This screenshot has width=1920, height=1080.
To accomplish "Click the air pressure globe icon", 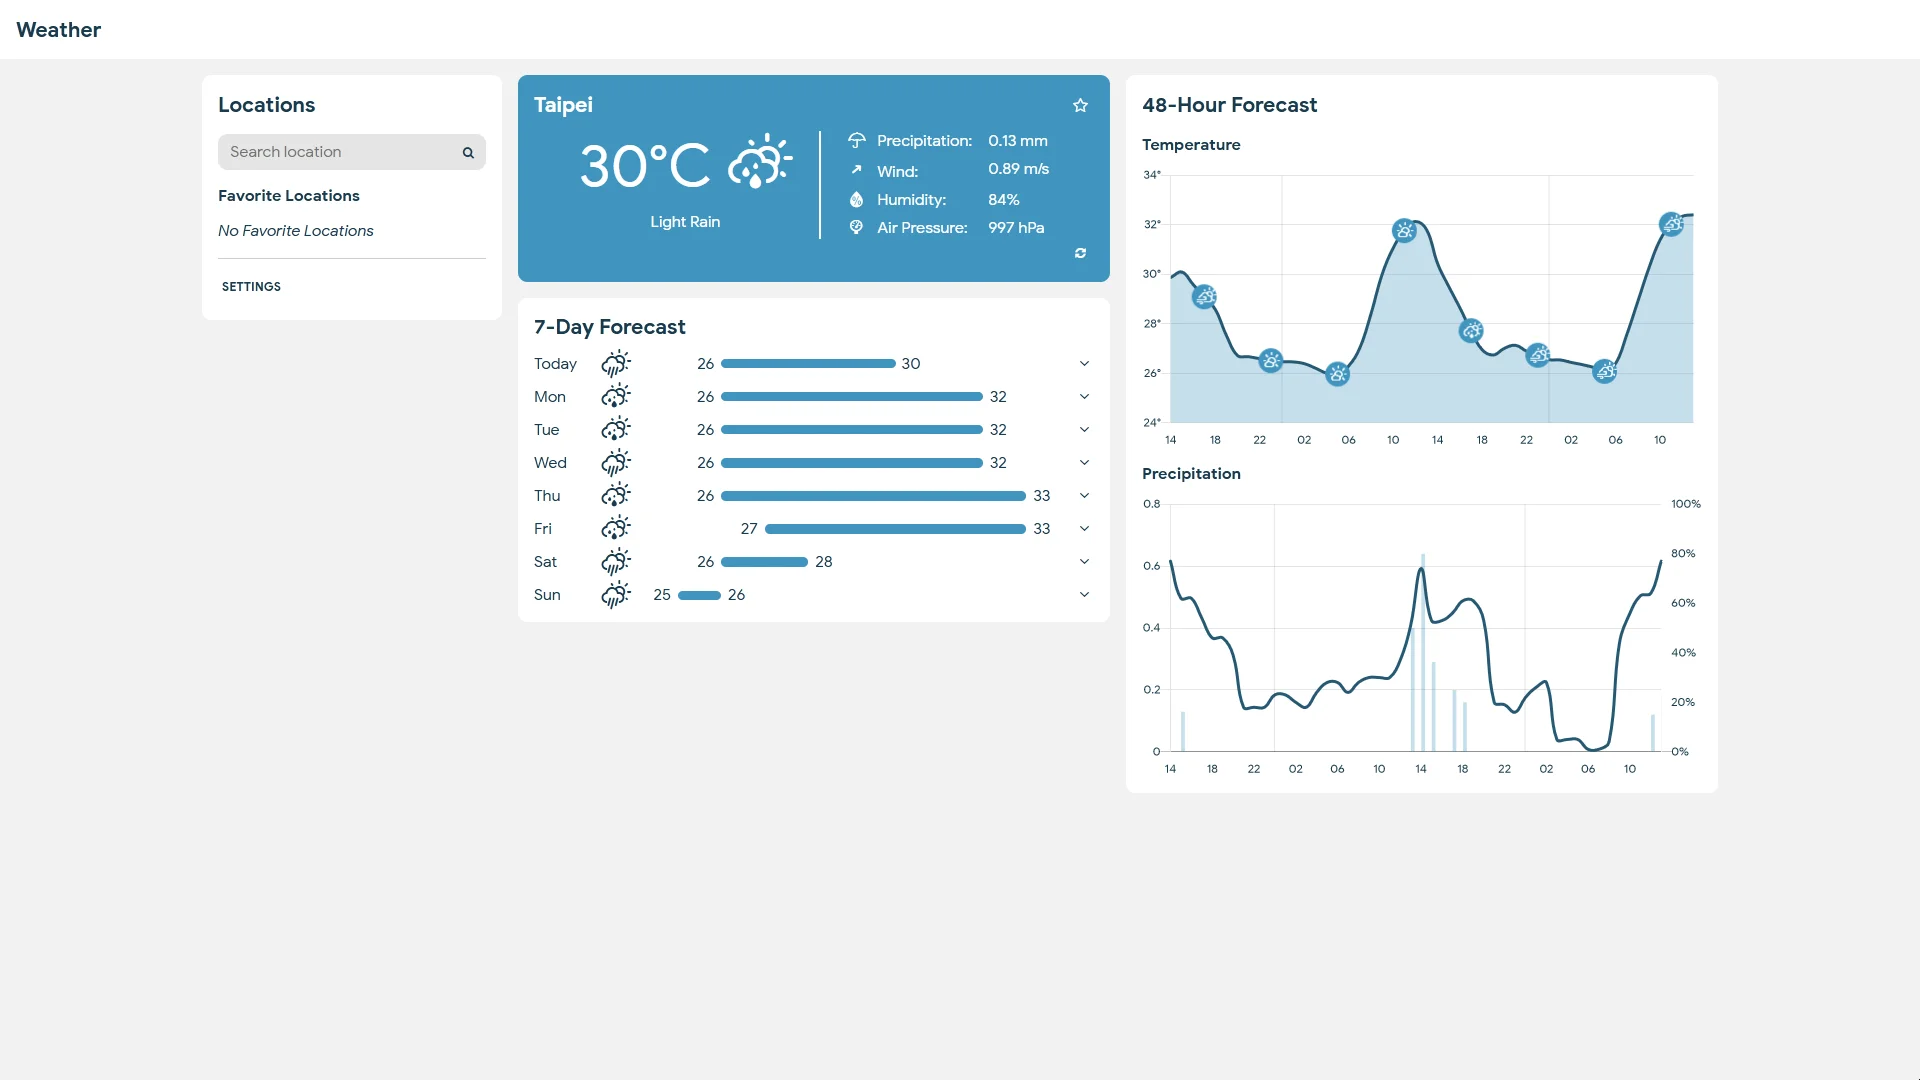I will (x=856, y=227).
